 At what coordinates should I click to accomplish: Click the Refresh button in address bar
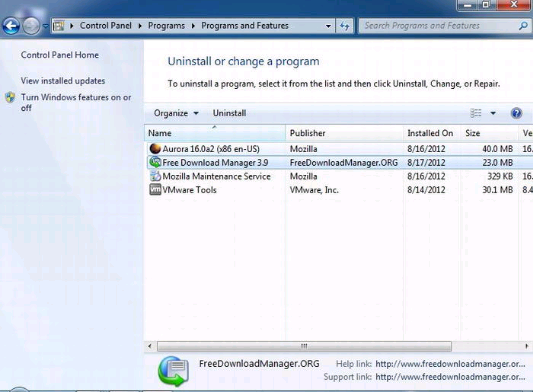click(x=345, y=26)
